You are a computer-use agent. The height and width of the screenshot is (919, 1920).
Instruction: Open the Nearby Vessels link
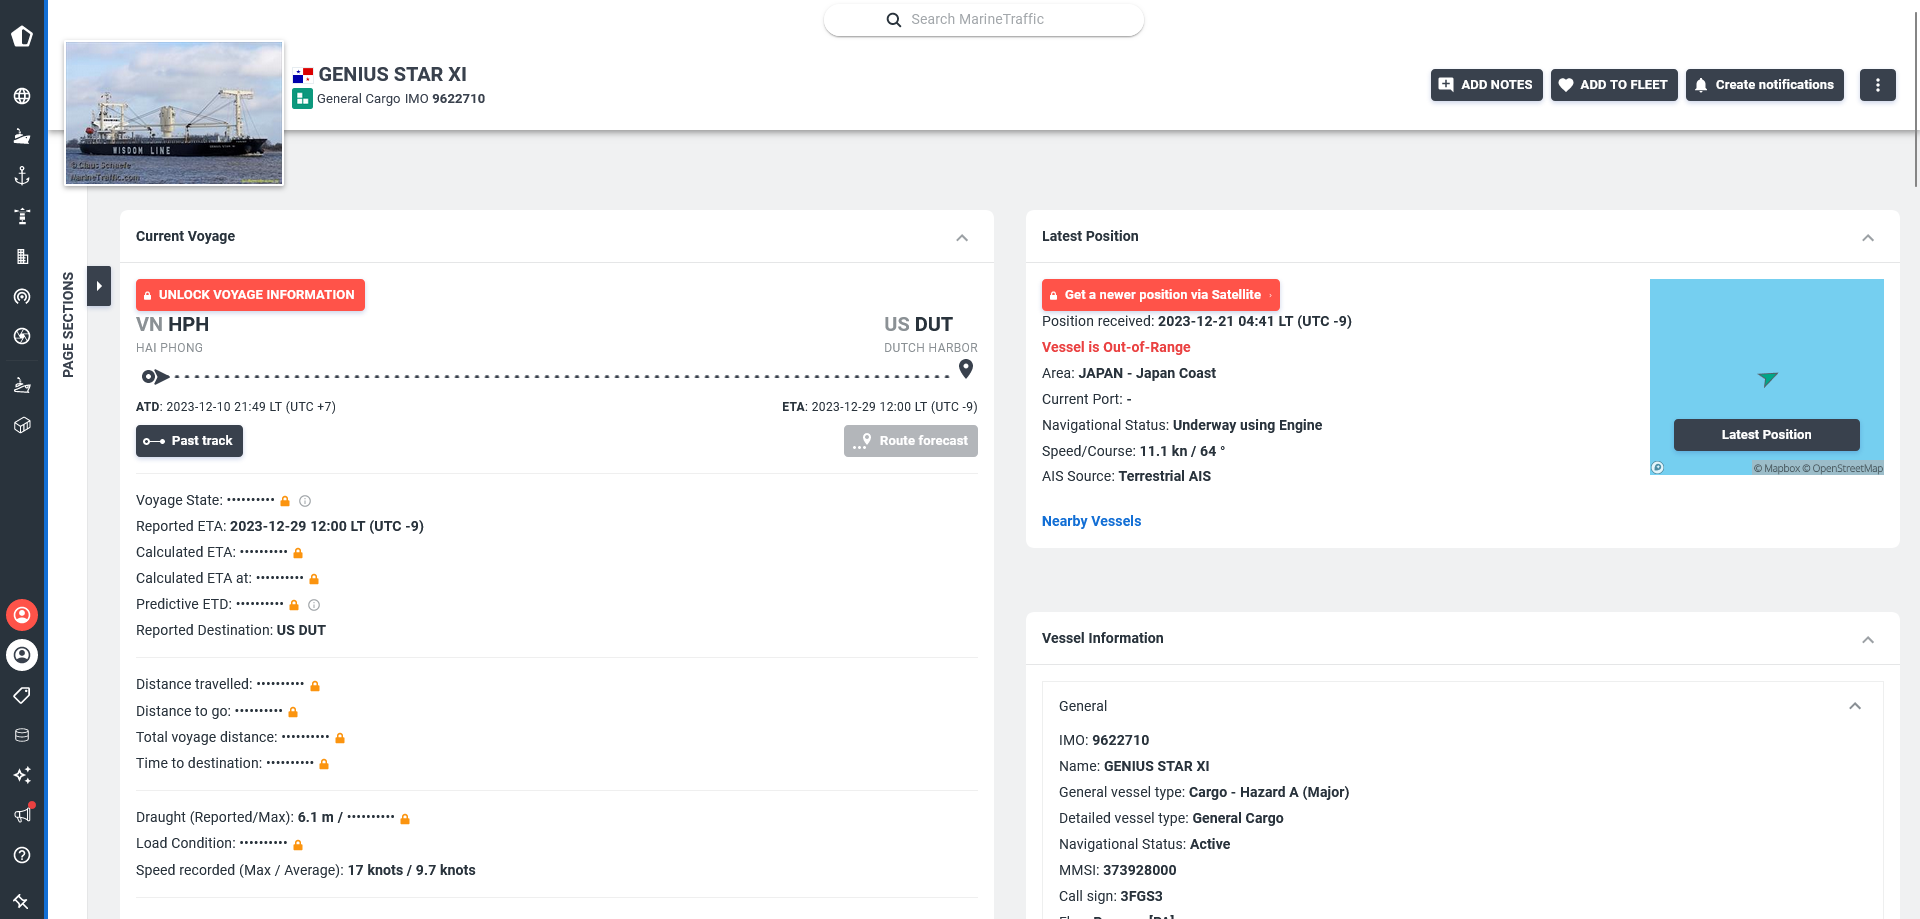(x=1091, y=521)
